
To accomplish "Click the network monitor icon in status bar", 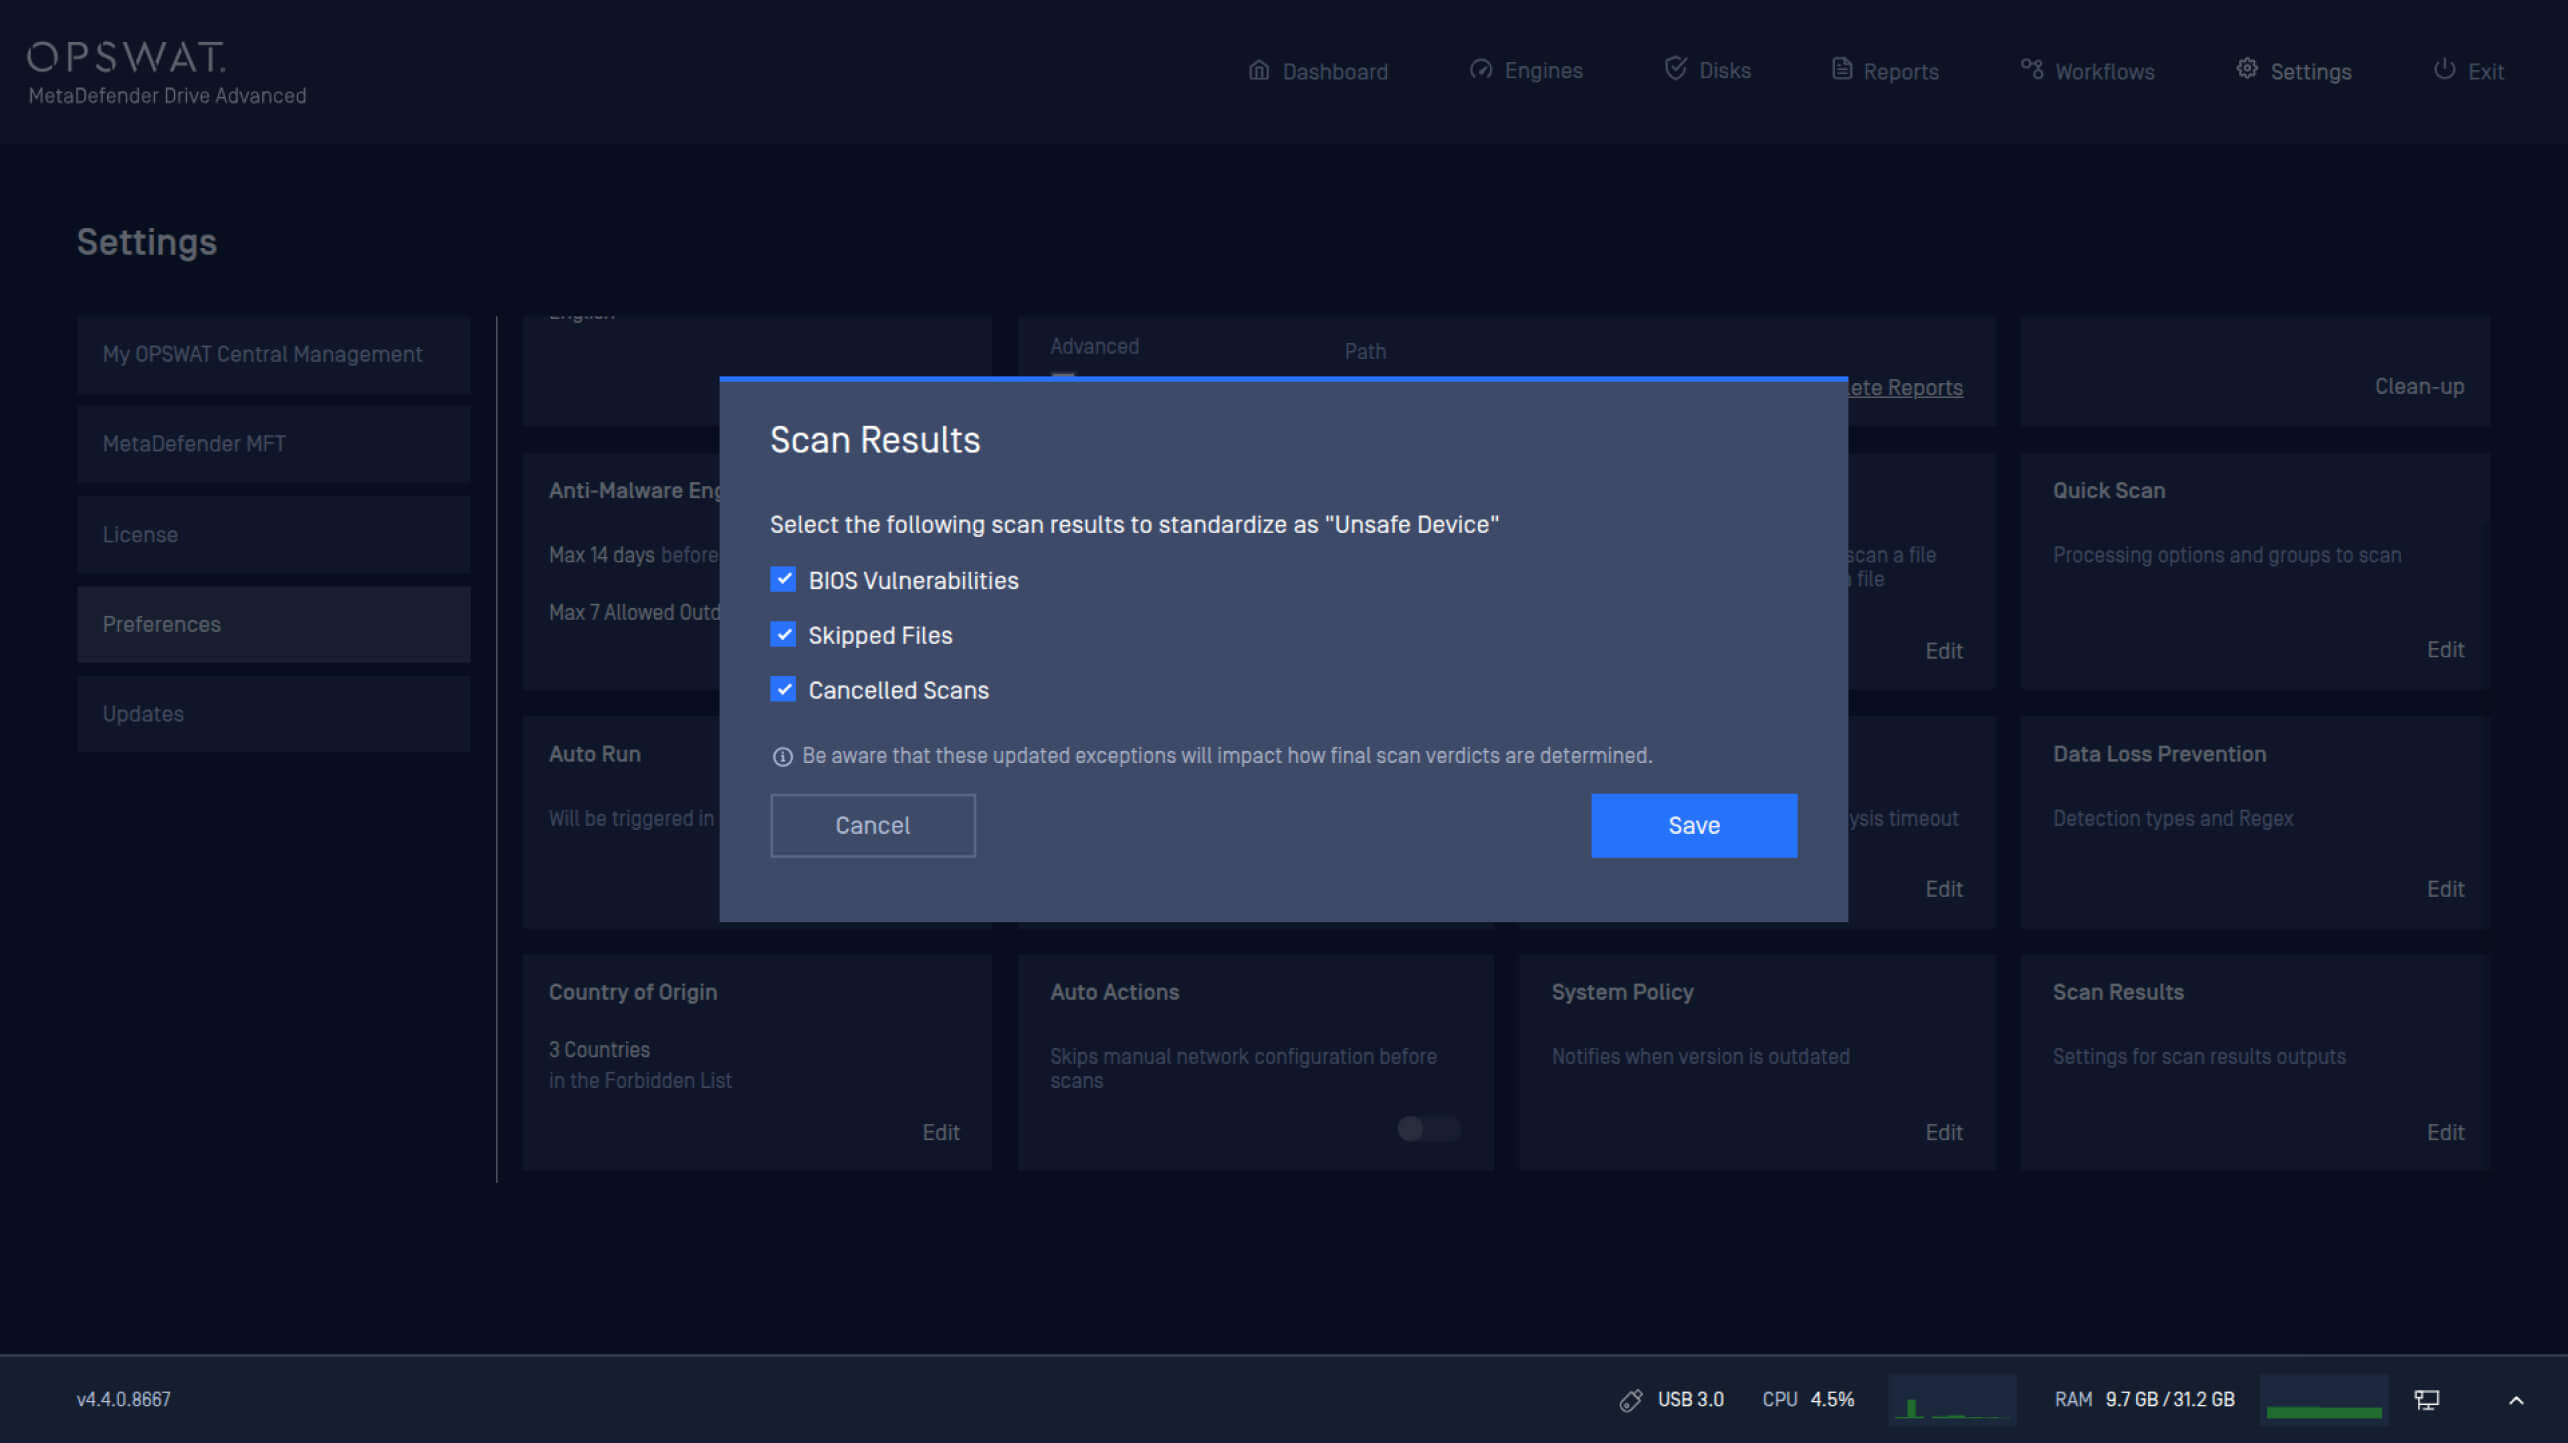I will [2427, 1400].
